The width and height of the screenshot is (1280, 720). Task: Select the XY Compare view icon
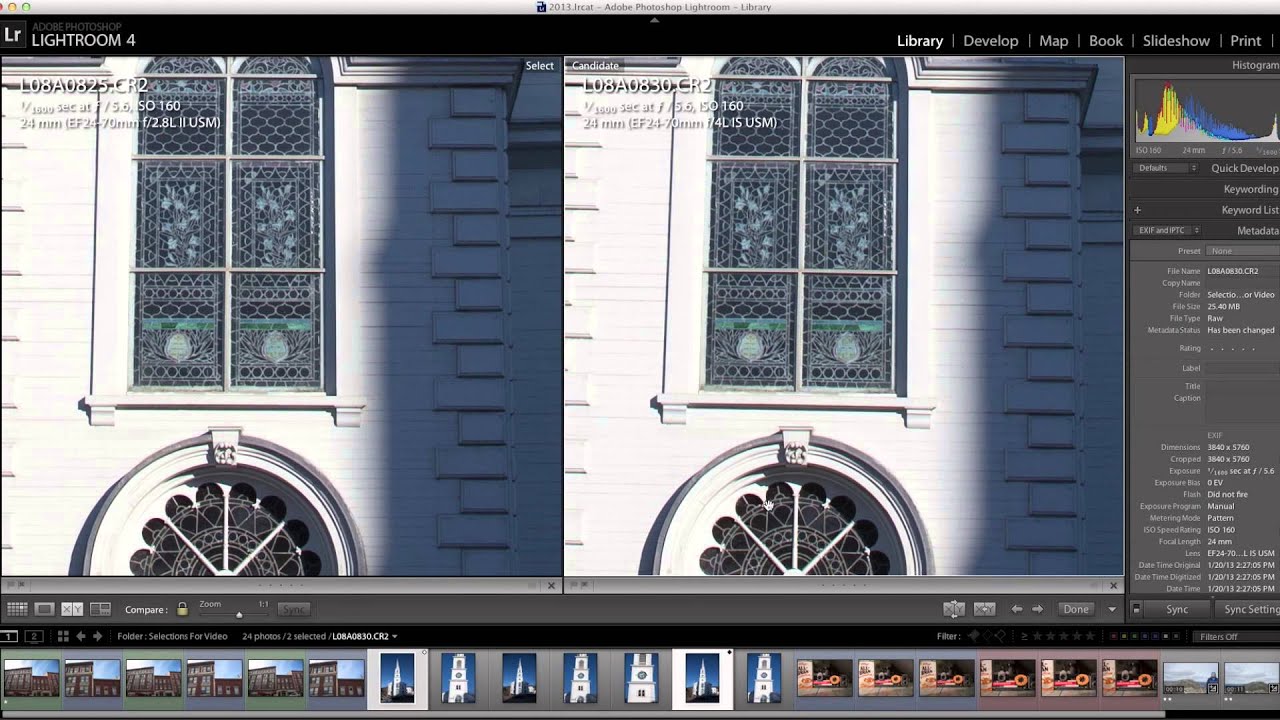(x=72, y=609)
